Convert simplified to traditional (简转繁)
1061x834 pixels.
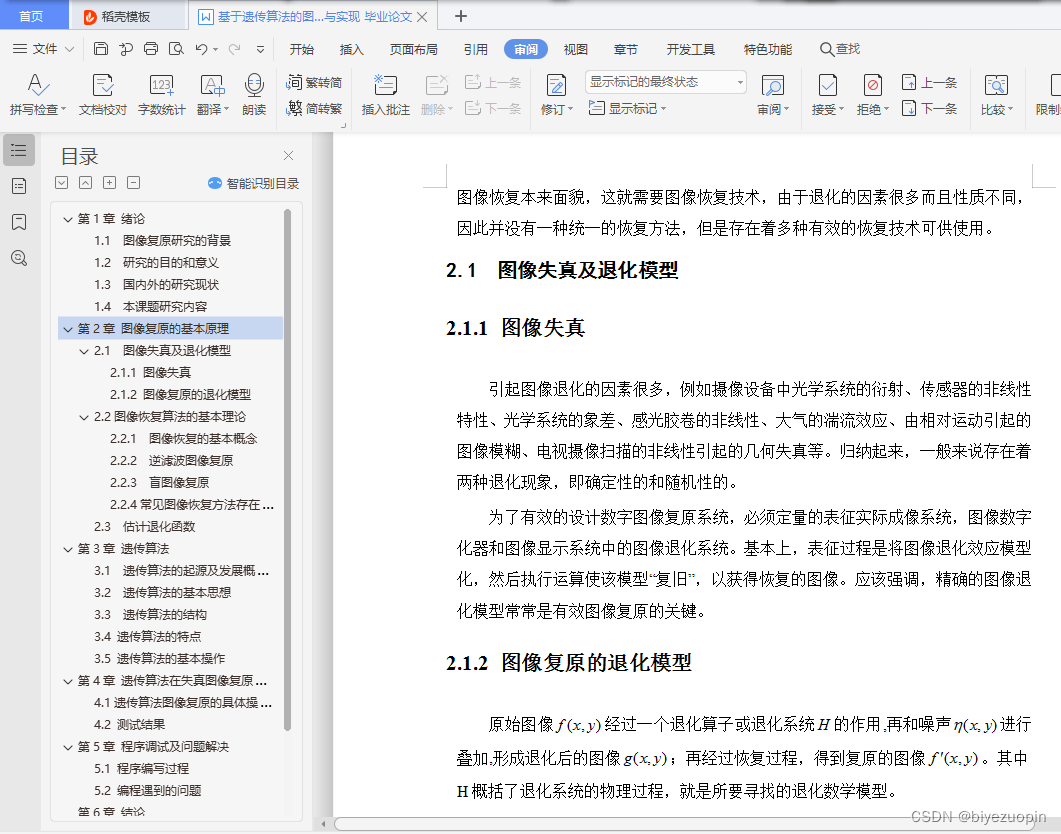tap(315, 108)
